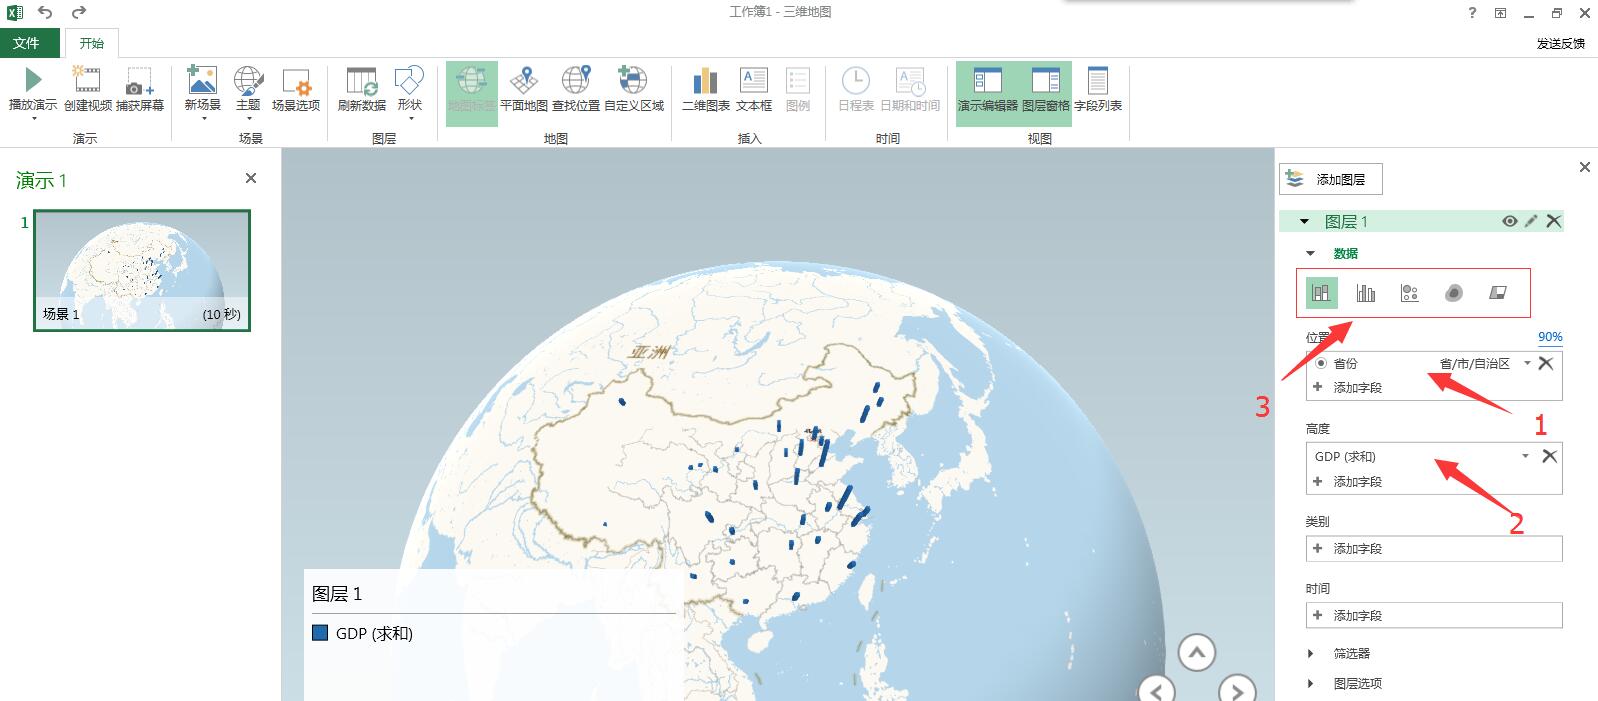Expand 图层选项 section
This screenshot has height=701, width=1598.
click(1311, 683)
